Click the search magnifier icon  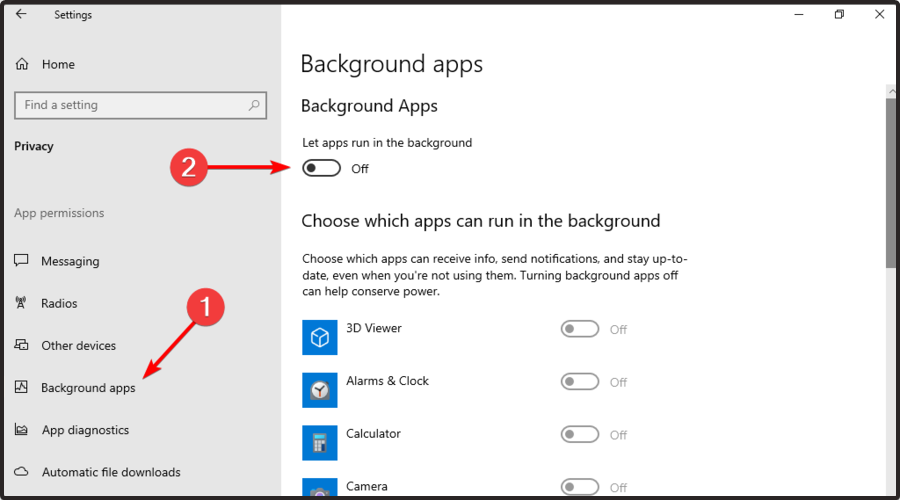click(x=254, y=105)
